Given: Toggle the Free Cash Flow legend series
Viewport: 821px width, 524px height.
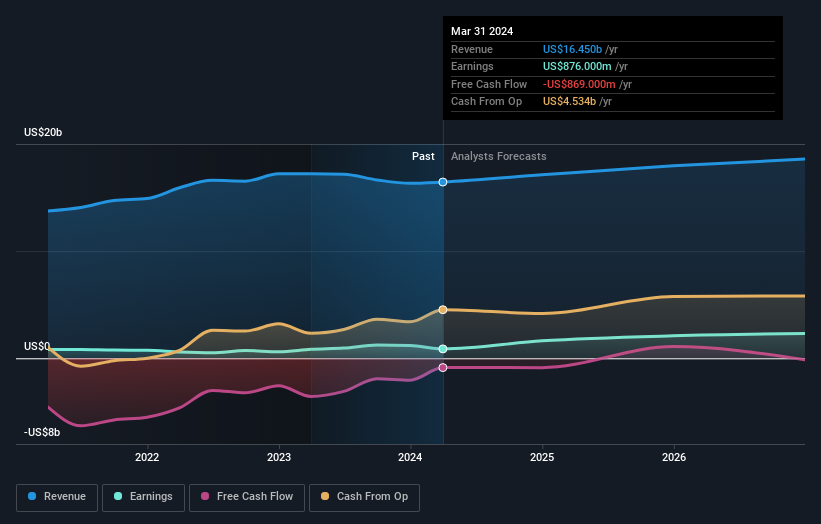Looking at the screenshot, I should tap(247, 497).
